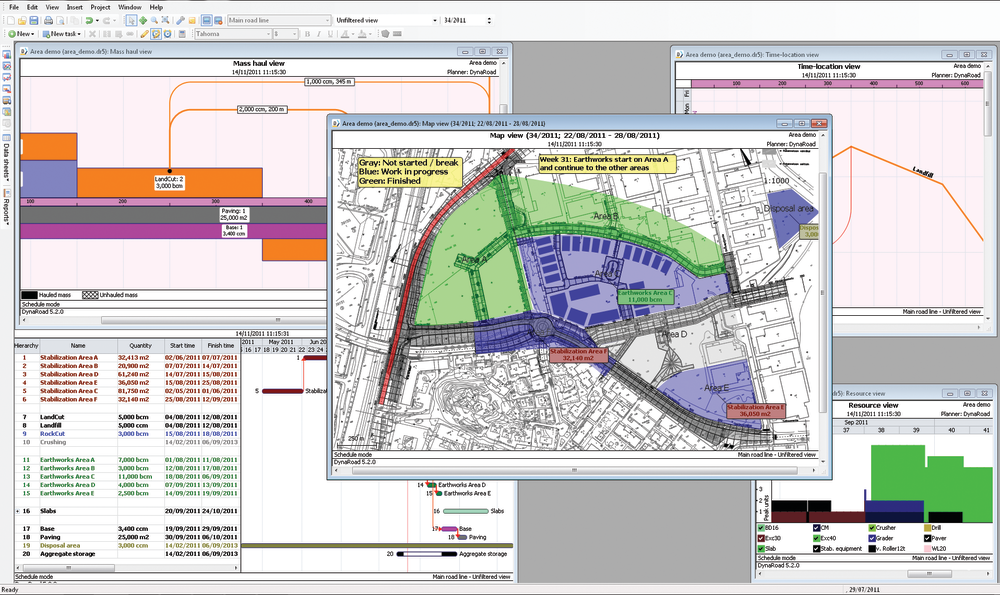This screenshot has height=595, width=1000.
Task: Choose the magnifier zoom tool
Action: (x=154, y=20)
